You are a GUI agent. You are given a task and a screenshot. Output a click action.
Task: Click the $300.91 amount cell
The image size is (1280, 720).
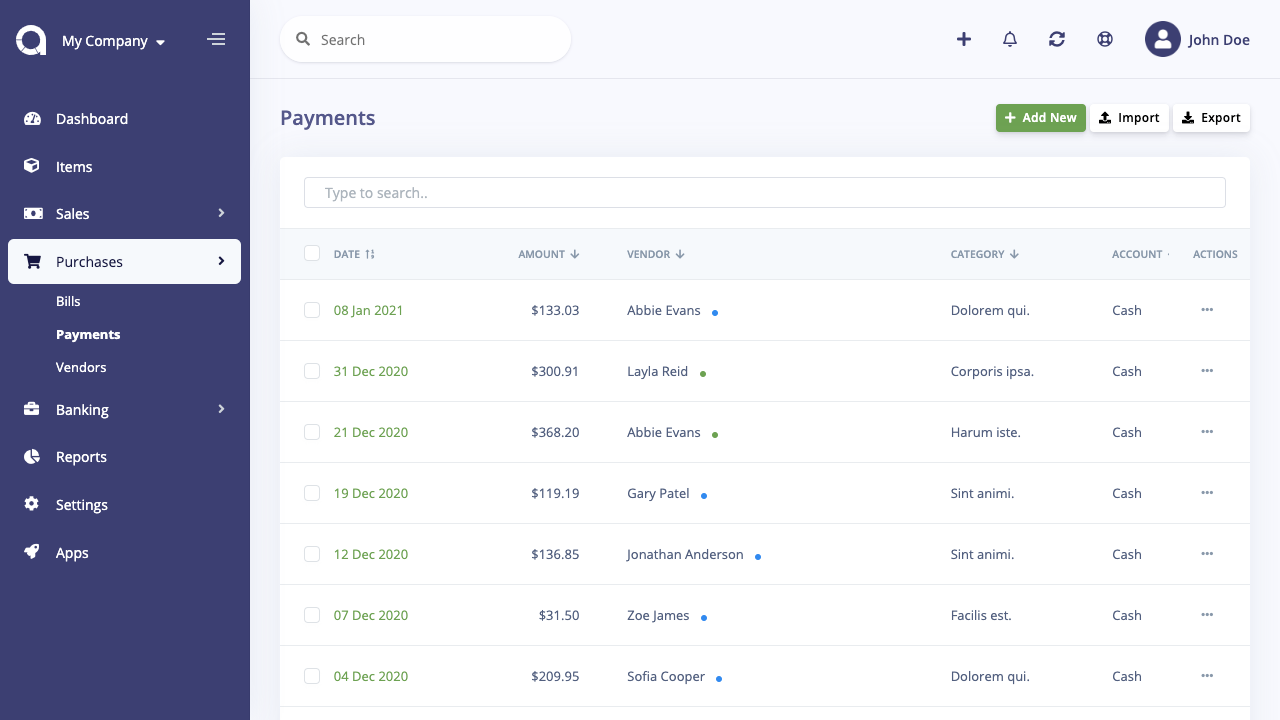555,371
